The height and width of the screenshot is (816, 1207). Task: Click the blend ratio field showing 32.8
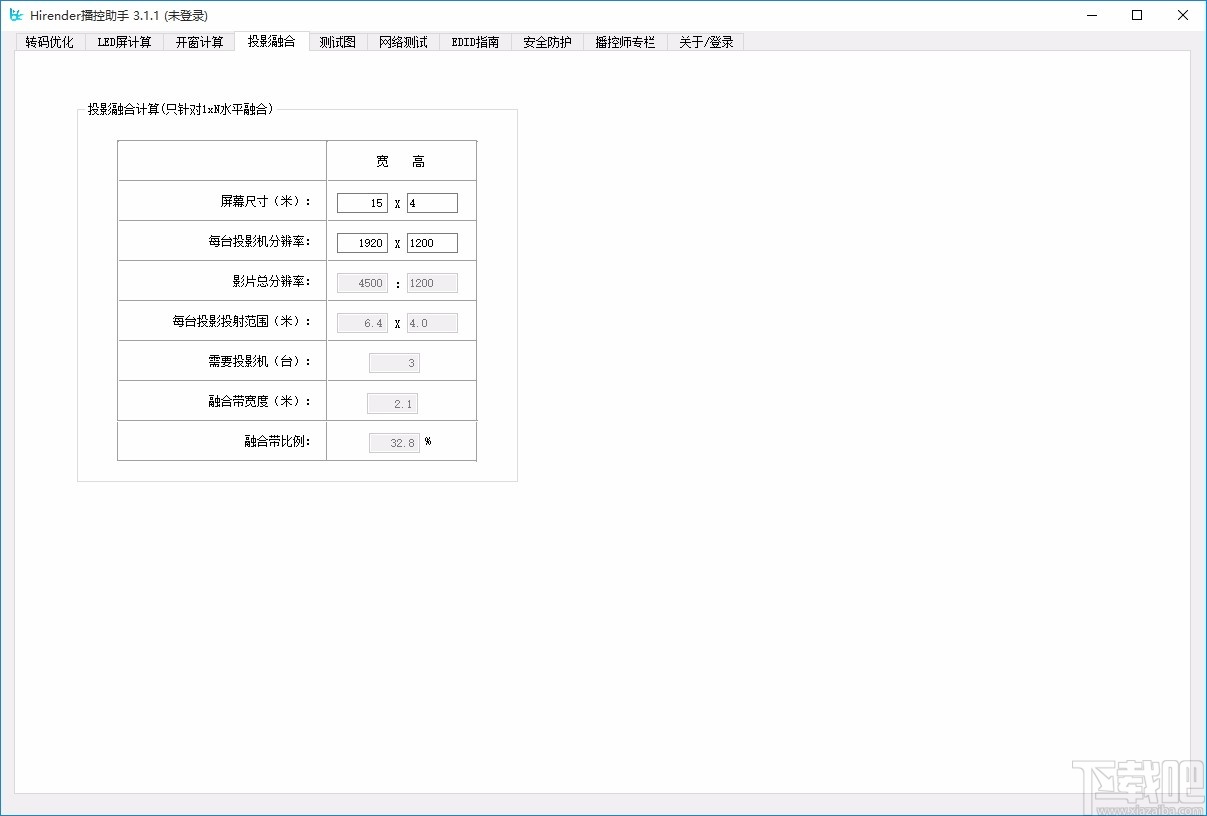[x=393, y=442]
